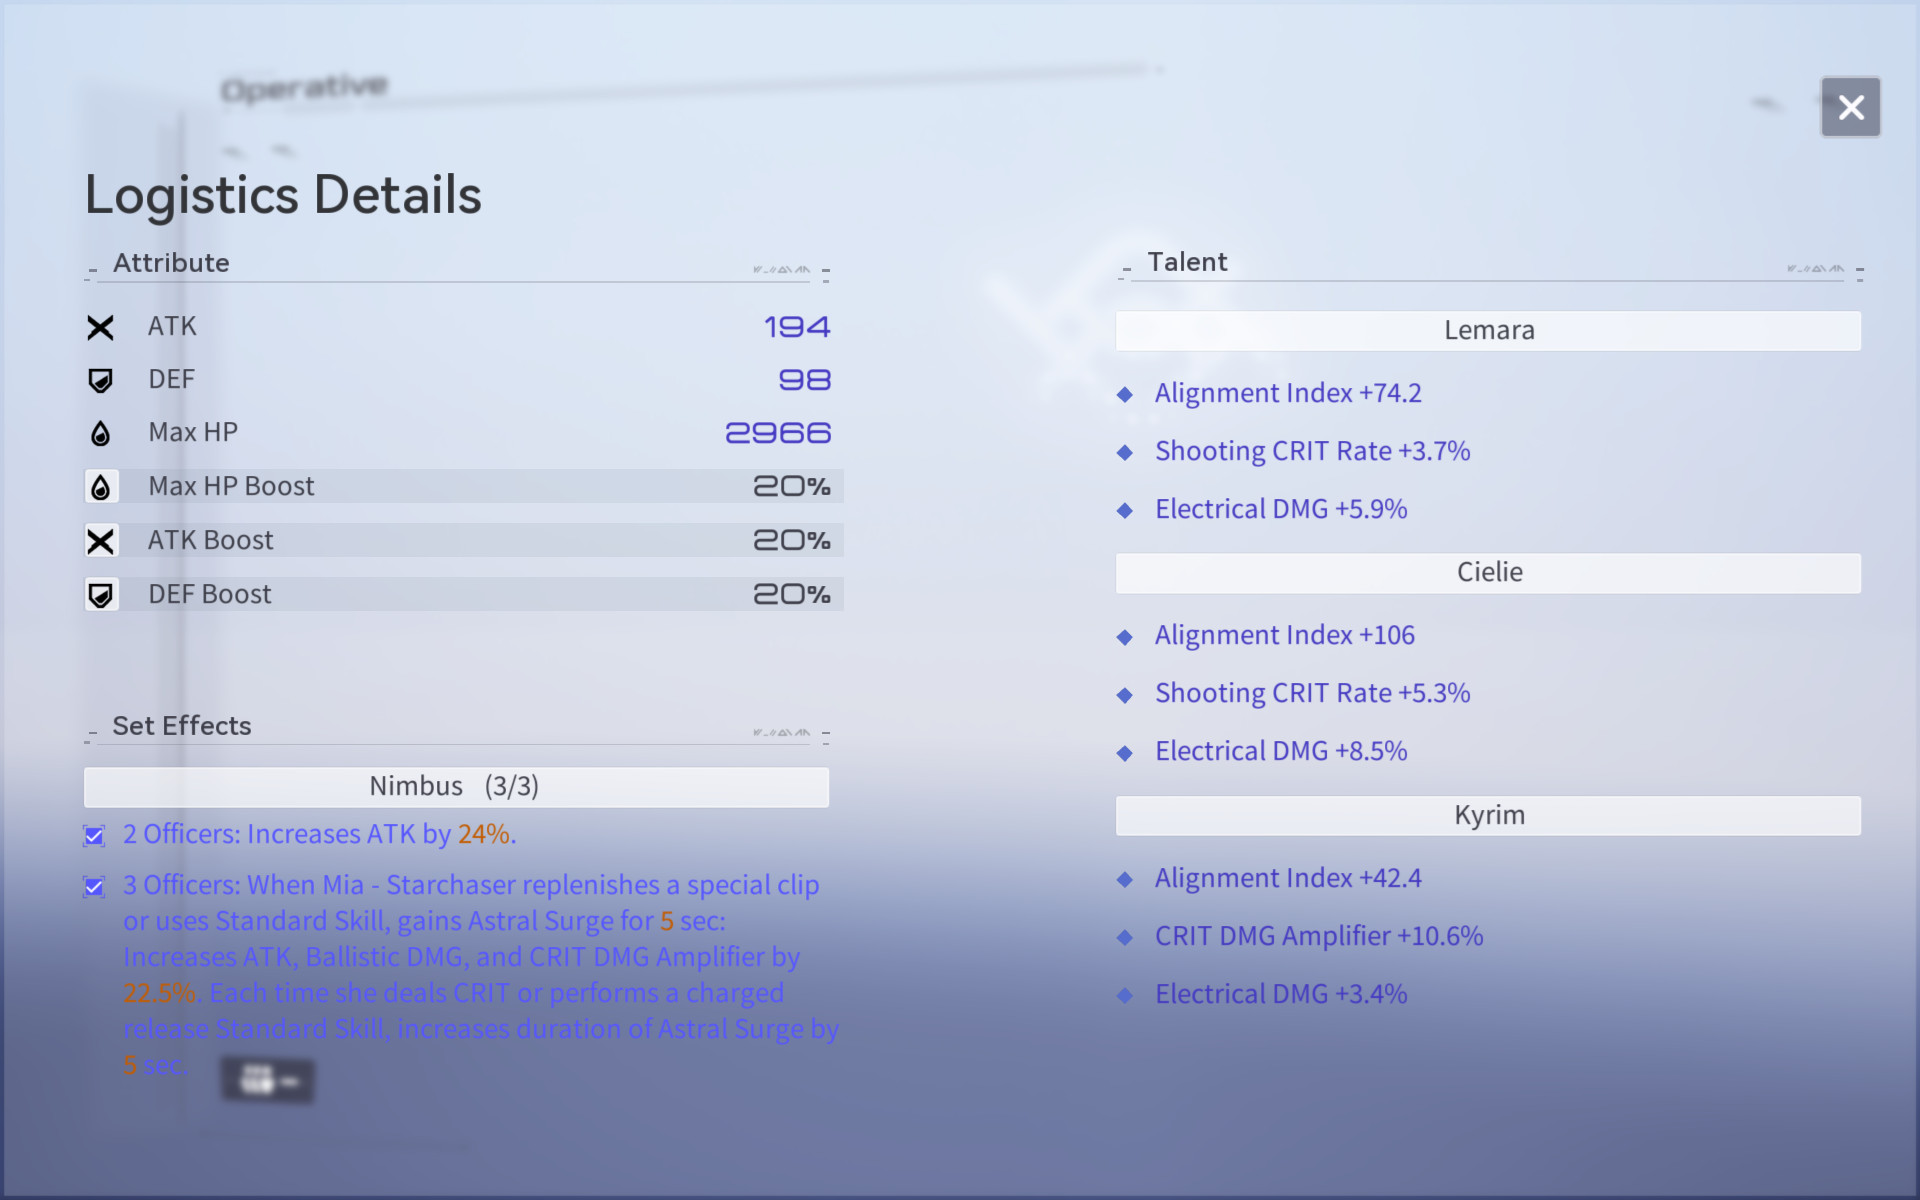Select the Max HP Boost row

tap(464, 487)
